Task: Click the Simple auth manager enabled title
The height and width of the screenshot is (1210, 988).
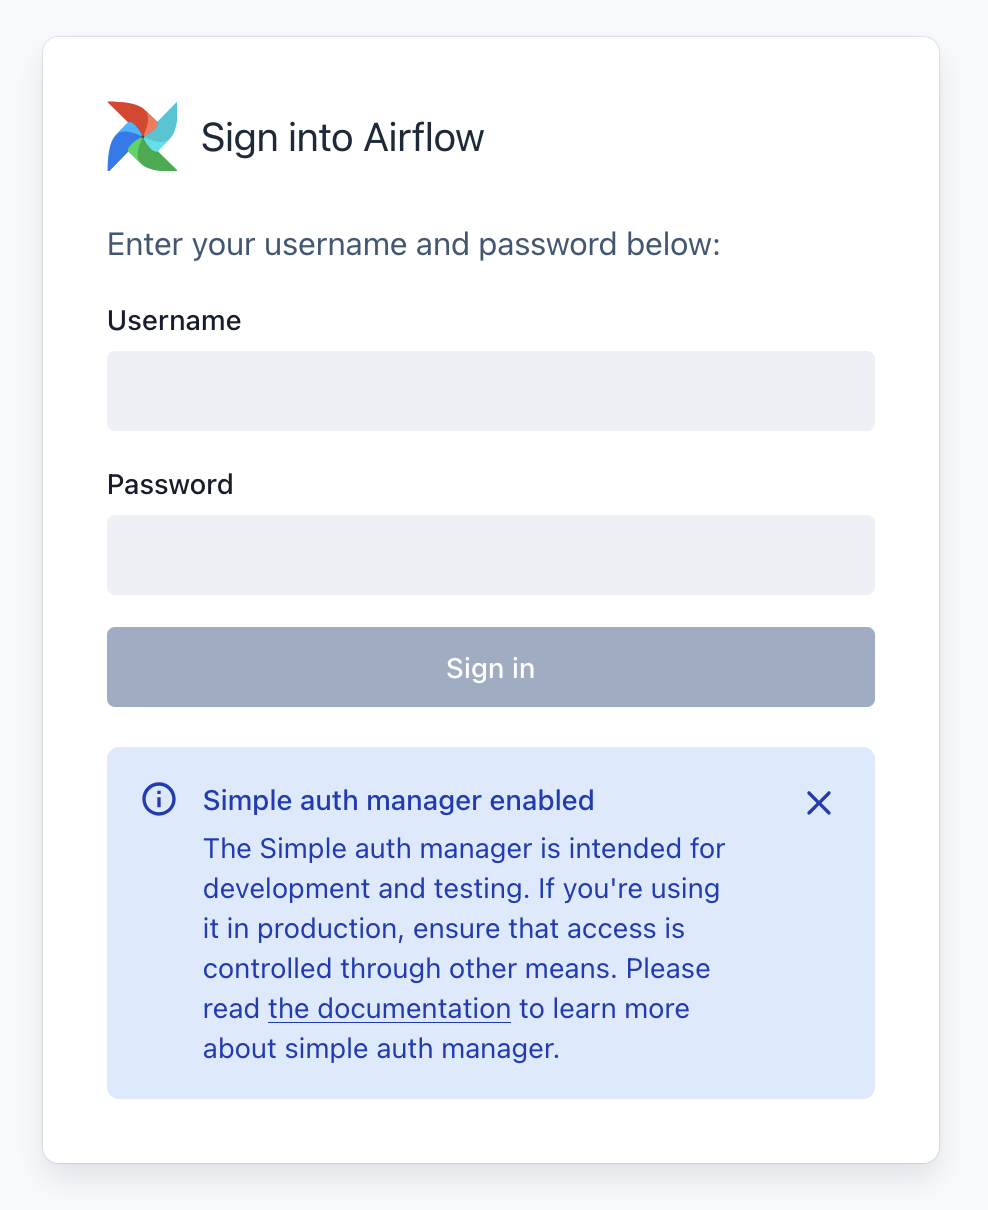Action: pos(398,800)
